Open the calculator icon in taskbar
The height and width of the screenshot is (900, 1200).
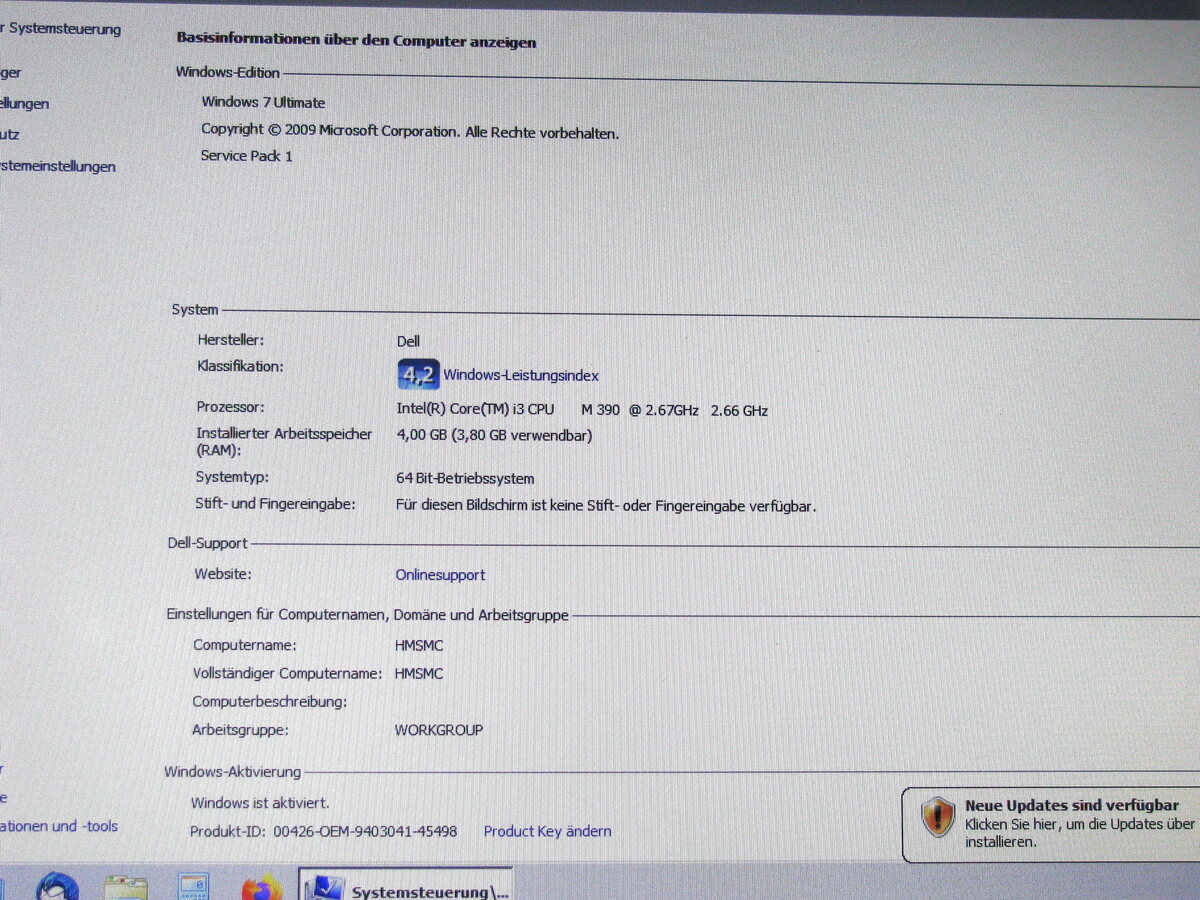pos(193,887)
